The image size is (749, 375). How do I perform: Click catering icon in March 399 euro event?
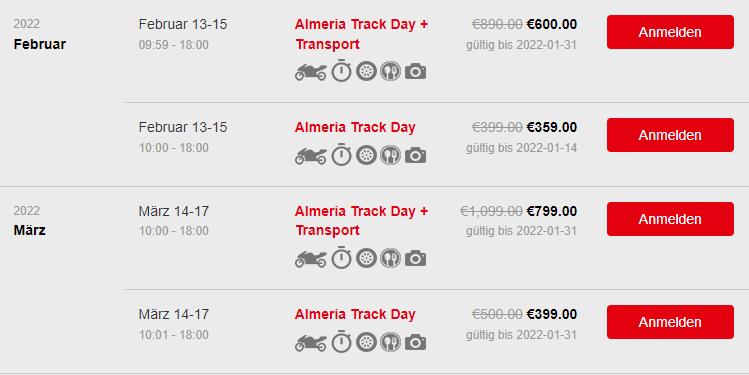(x=391, y=342)
